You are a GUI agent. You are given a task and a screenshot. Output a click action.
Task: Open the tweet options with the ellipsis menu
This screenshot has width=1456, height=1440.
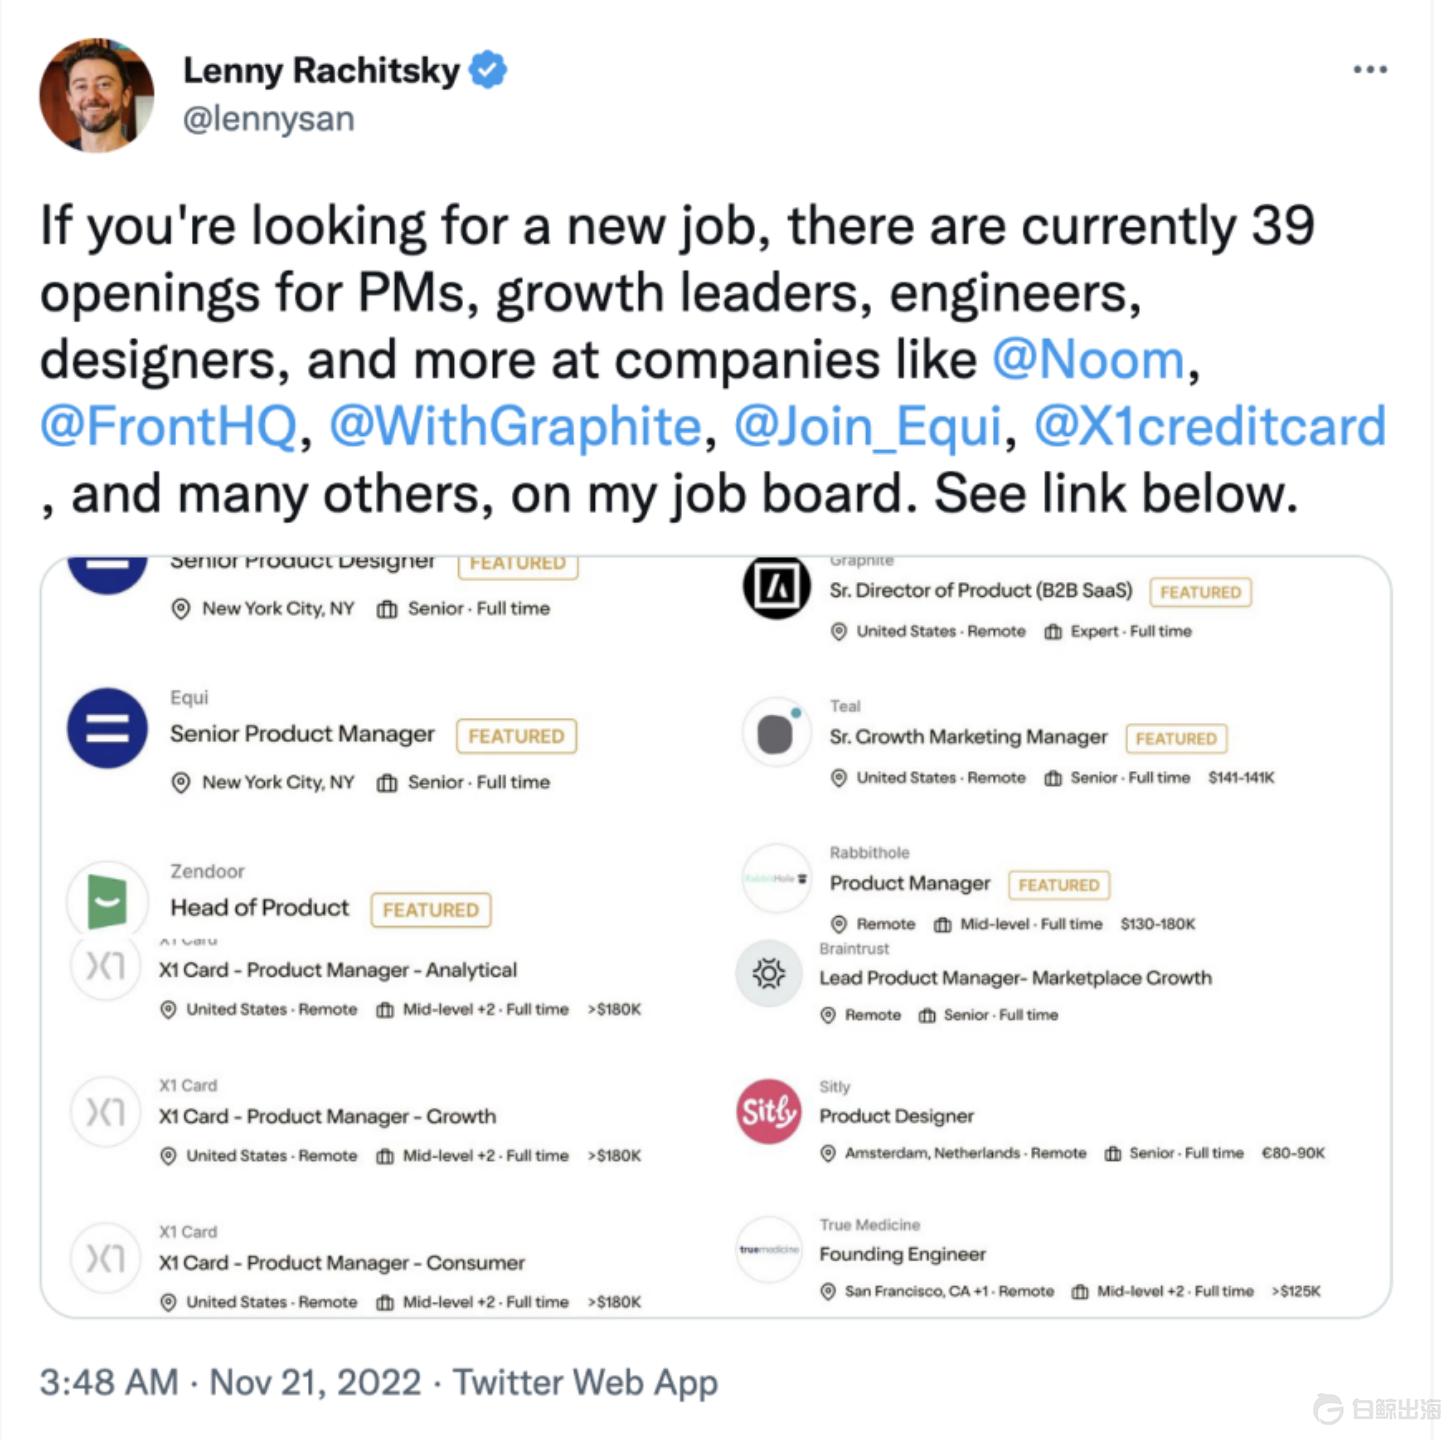1371,68
